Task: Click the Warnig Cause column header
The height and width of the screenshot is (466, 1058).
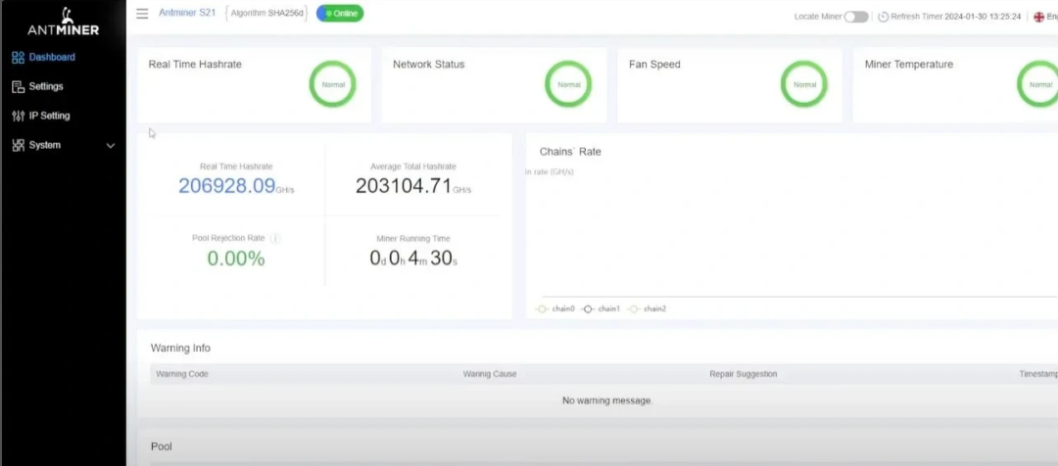Action: [489, 374]
